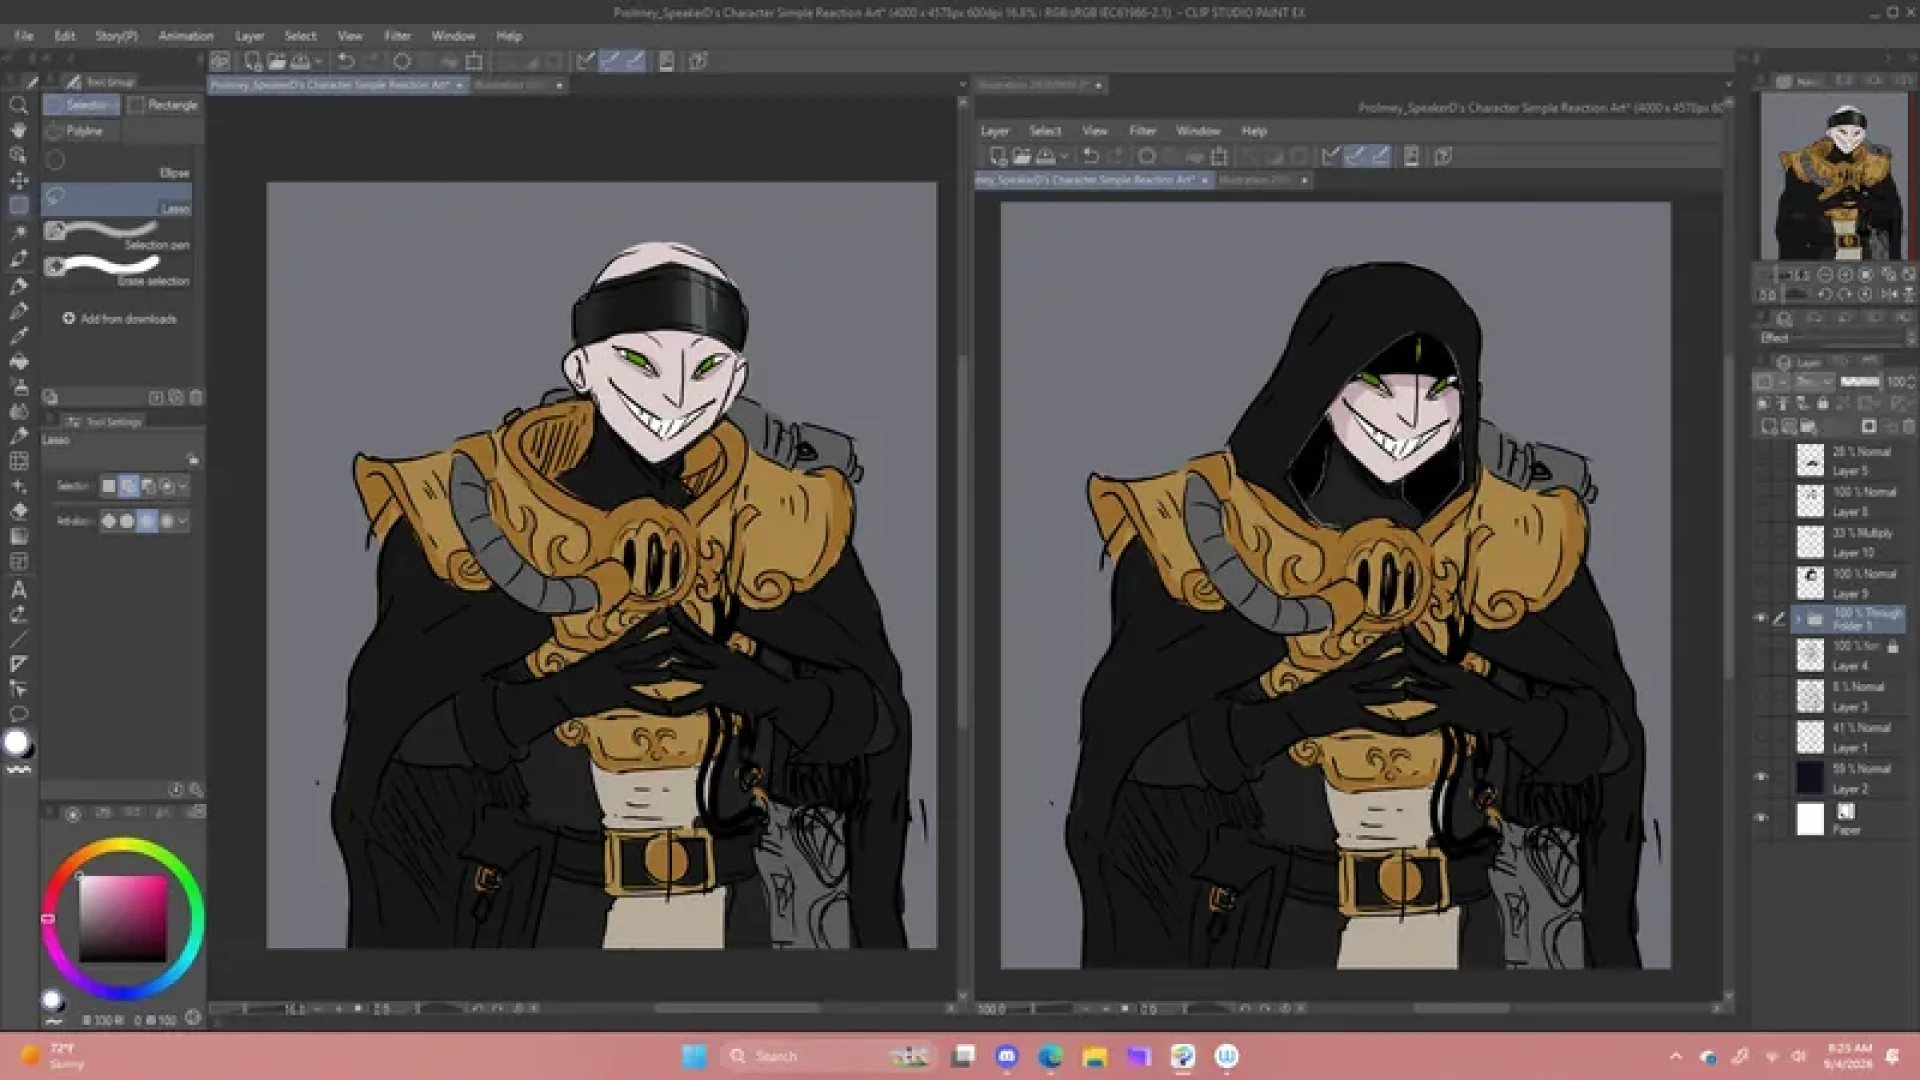Click Add from downloads link
The image size is (1920, 1080).
[x=120, y=319]
